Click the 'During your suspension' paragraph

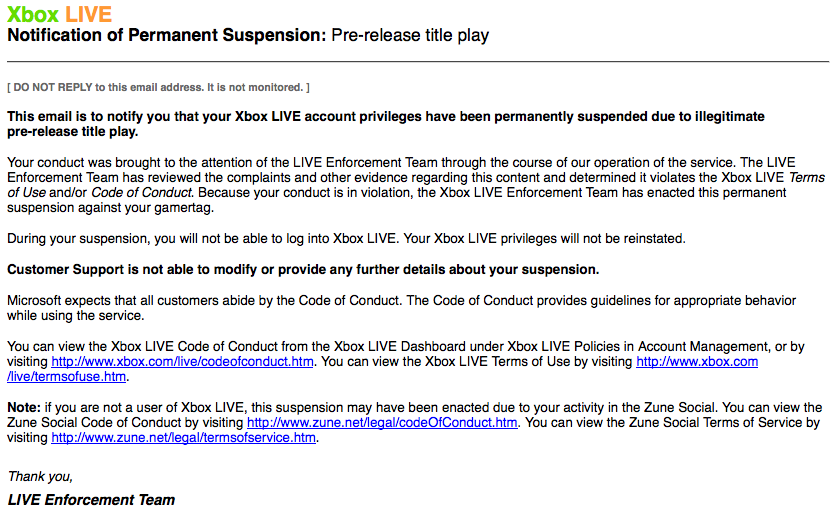pyautogui.click(x=346, y=239)
